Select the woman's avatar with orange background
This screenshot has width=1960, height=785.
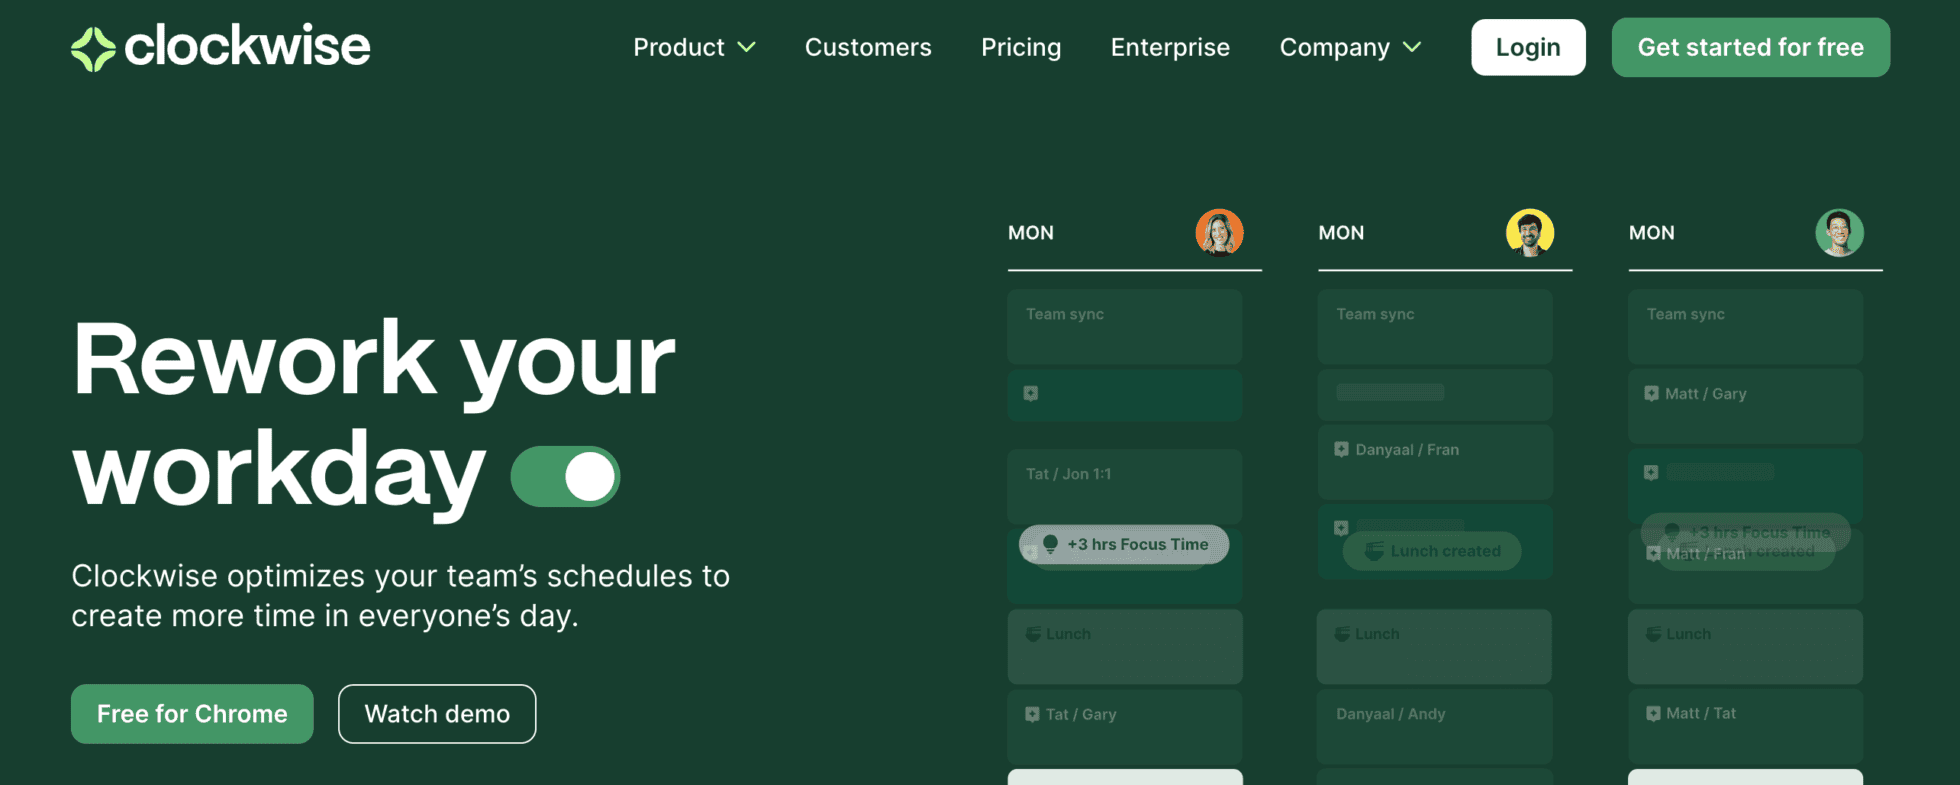[x=1220, y=233]
